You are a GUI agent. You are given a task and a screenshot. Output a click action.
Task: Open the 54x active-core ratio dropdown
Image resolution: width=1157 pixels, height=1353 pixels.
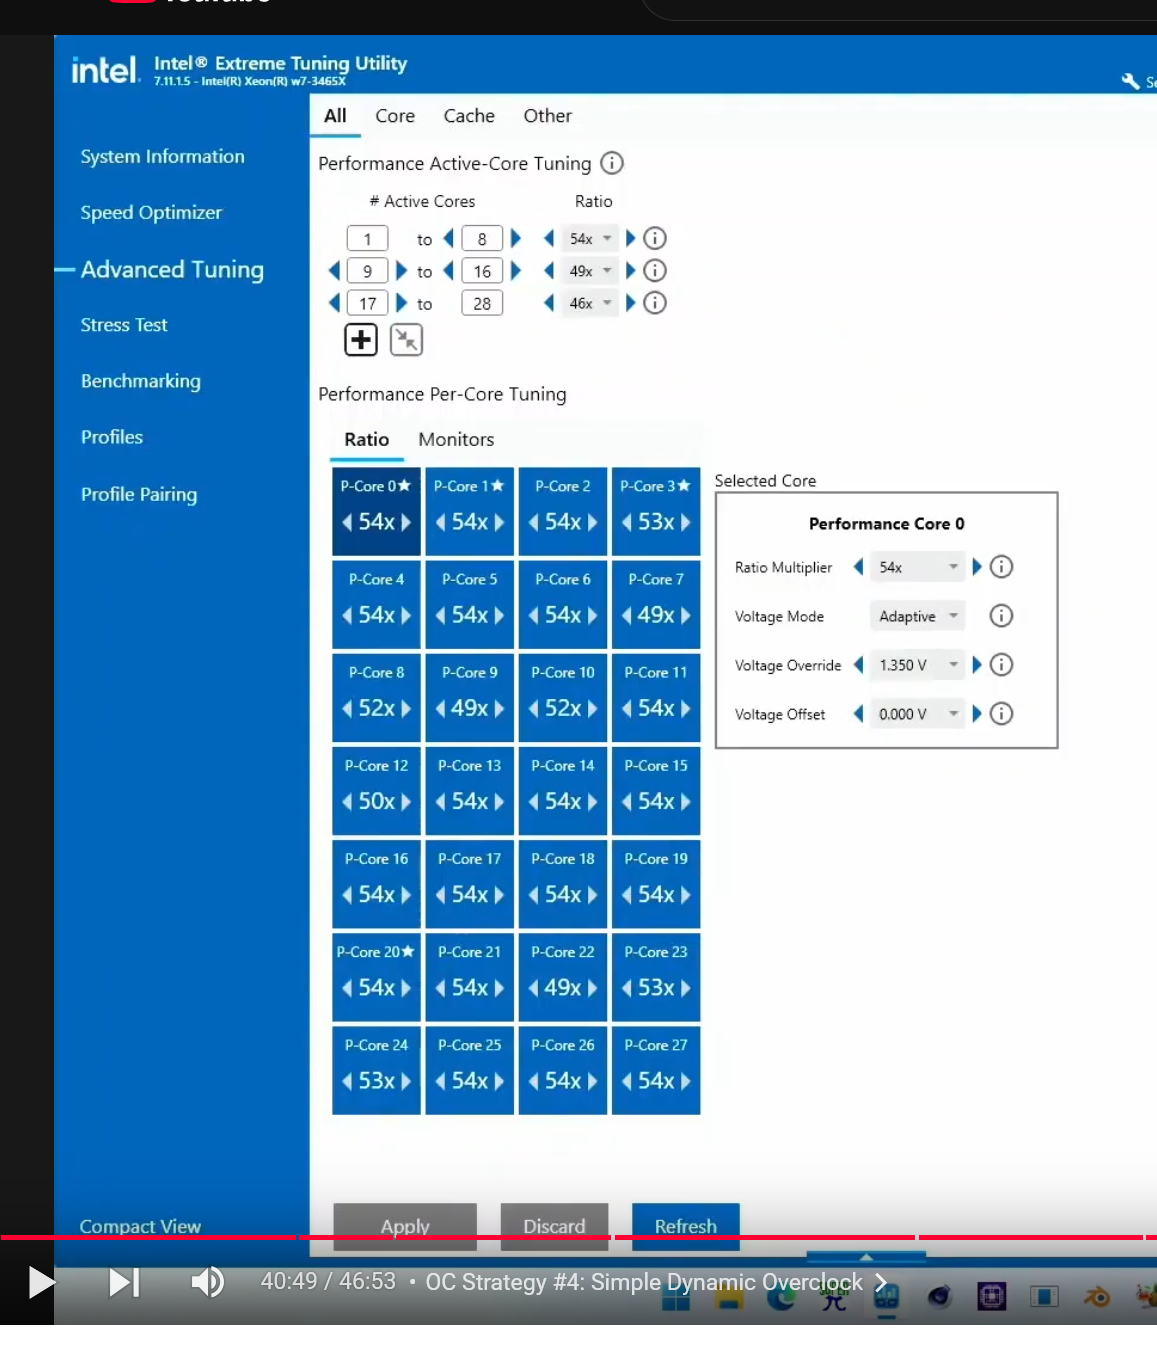[x=590, y=238]
